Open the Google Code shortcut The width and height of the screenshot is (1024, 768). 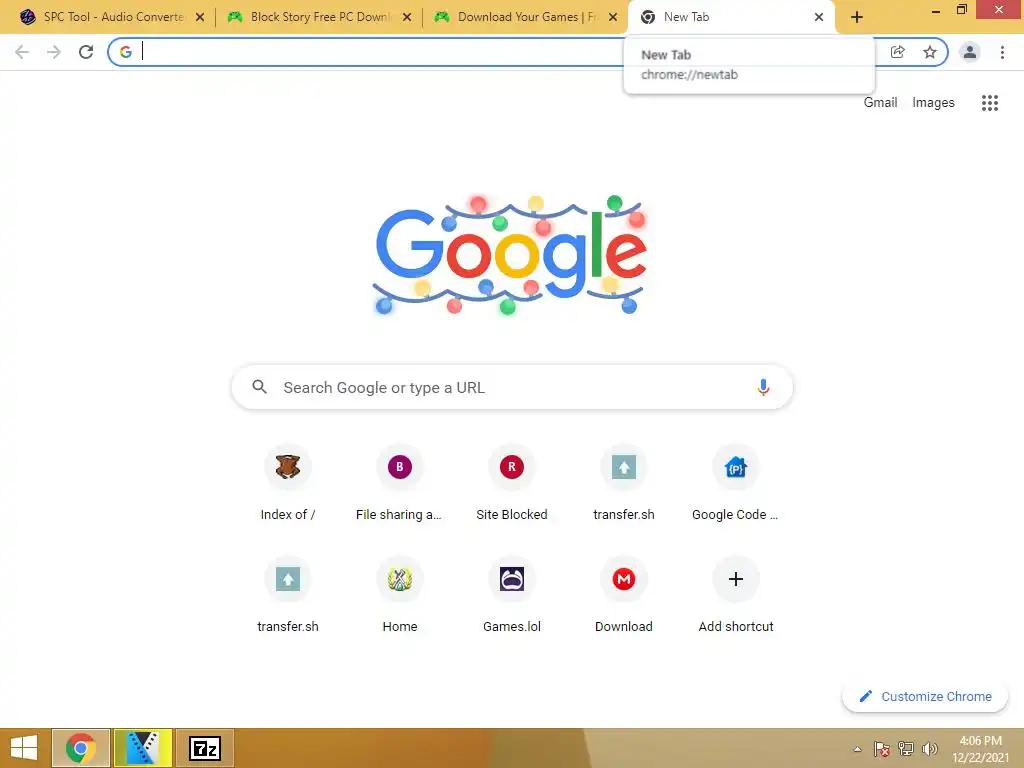coord(735,485)
